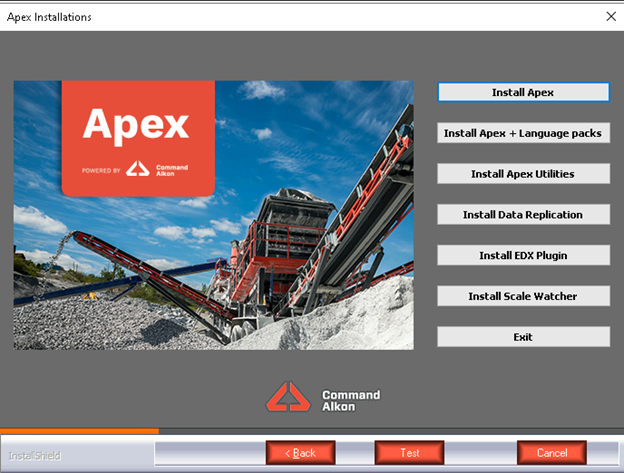
Task: Close the Apex Installations window
Action: [x=611, y=17]
